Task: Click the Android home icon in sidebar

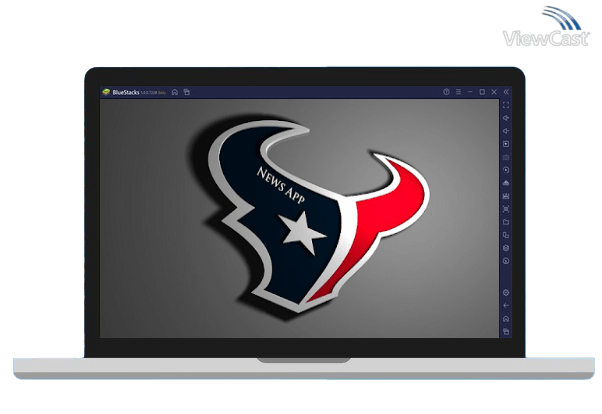Action: coord(506,319)
